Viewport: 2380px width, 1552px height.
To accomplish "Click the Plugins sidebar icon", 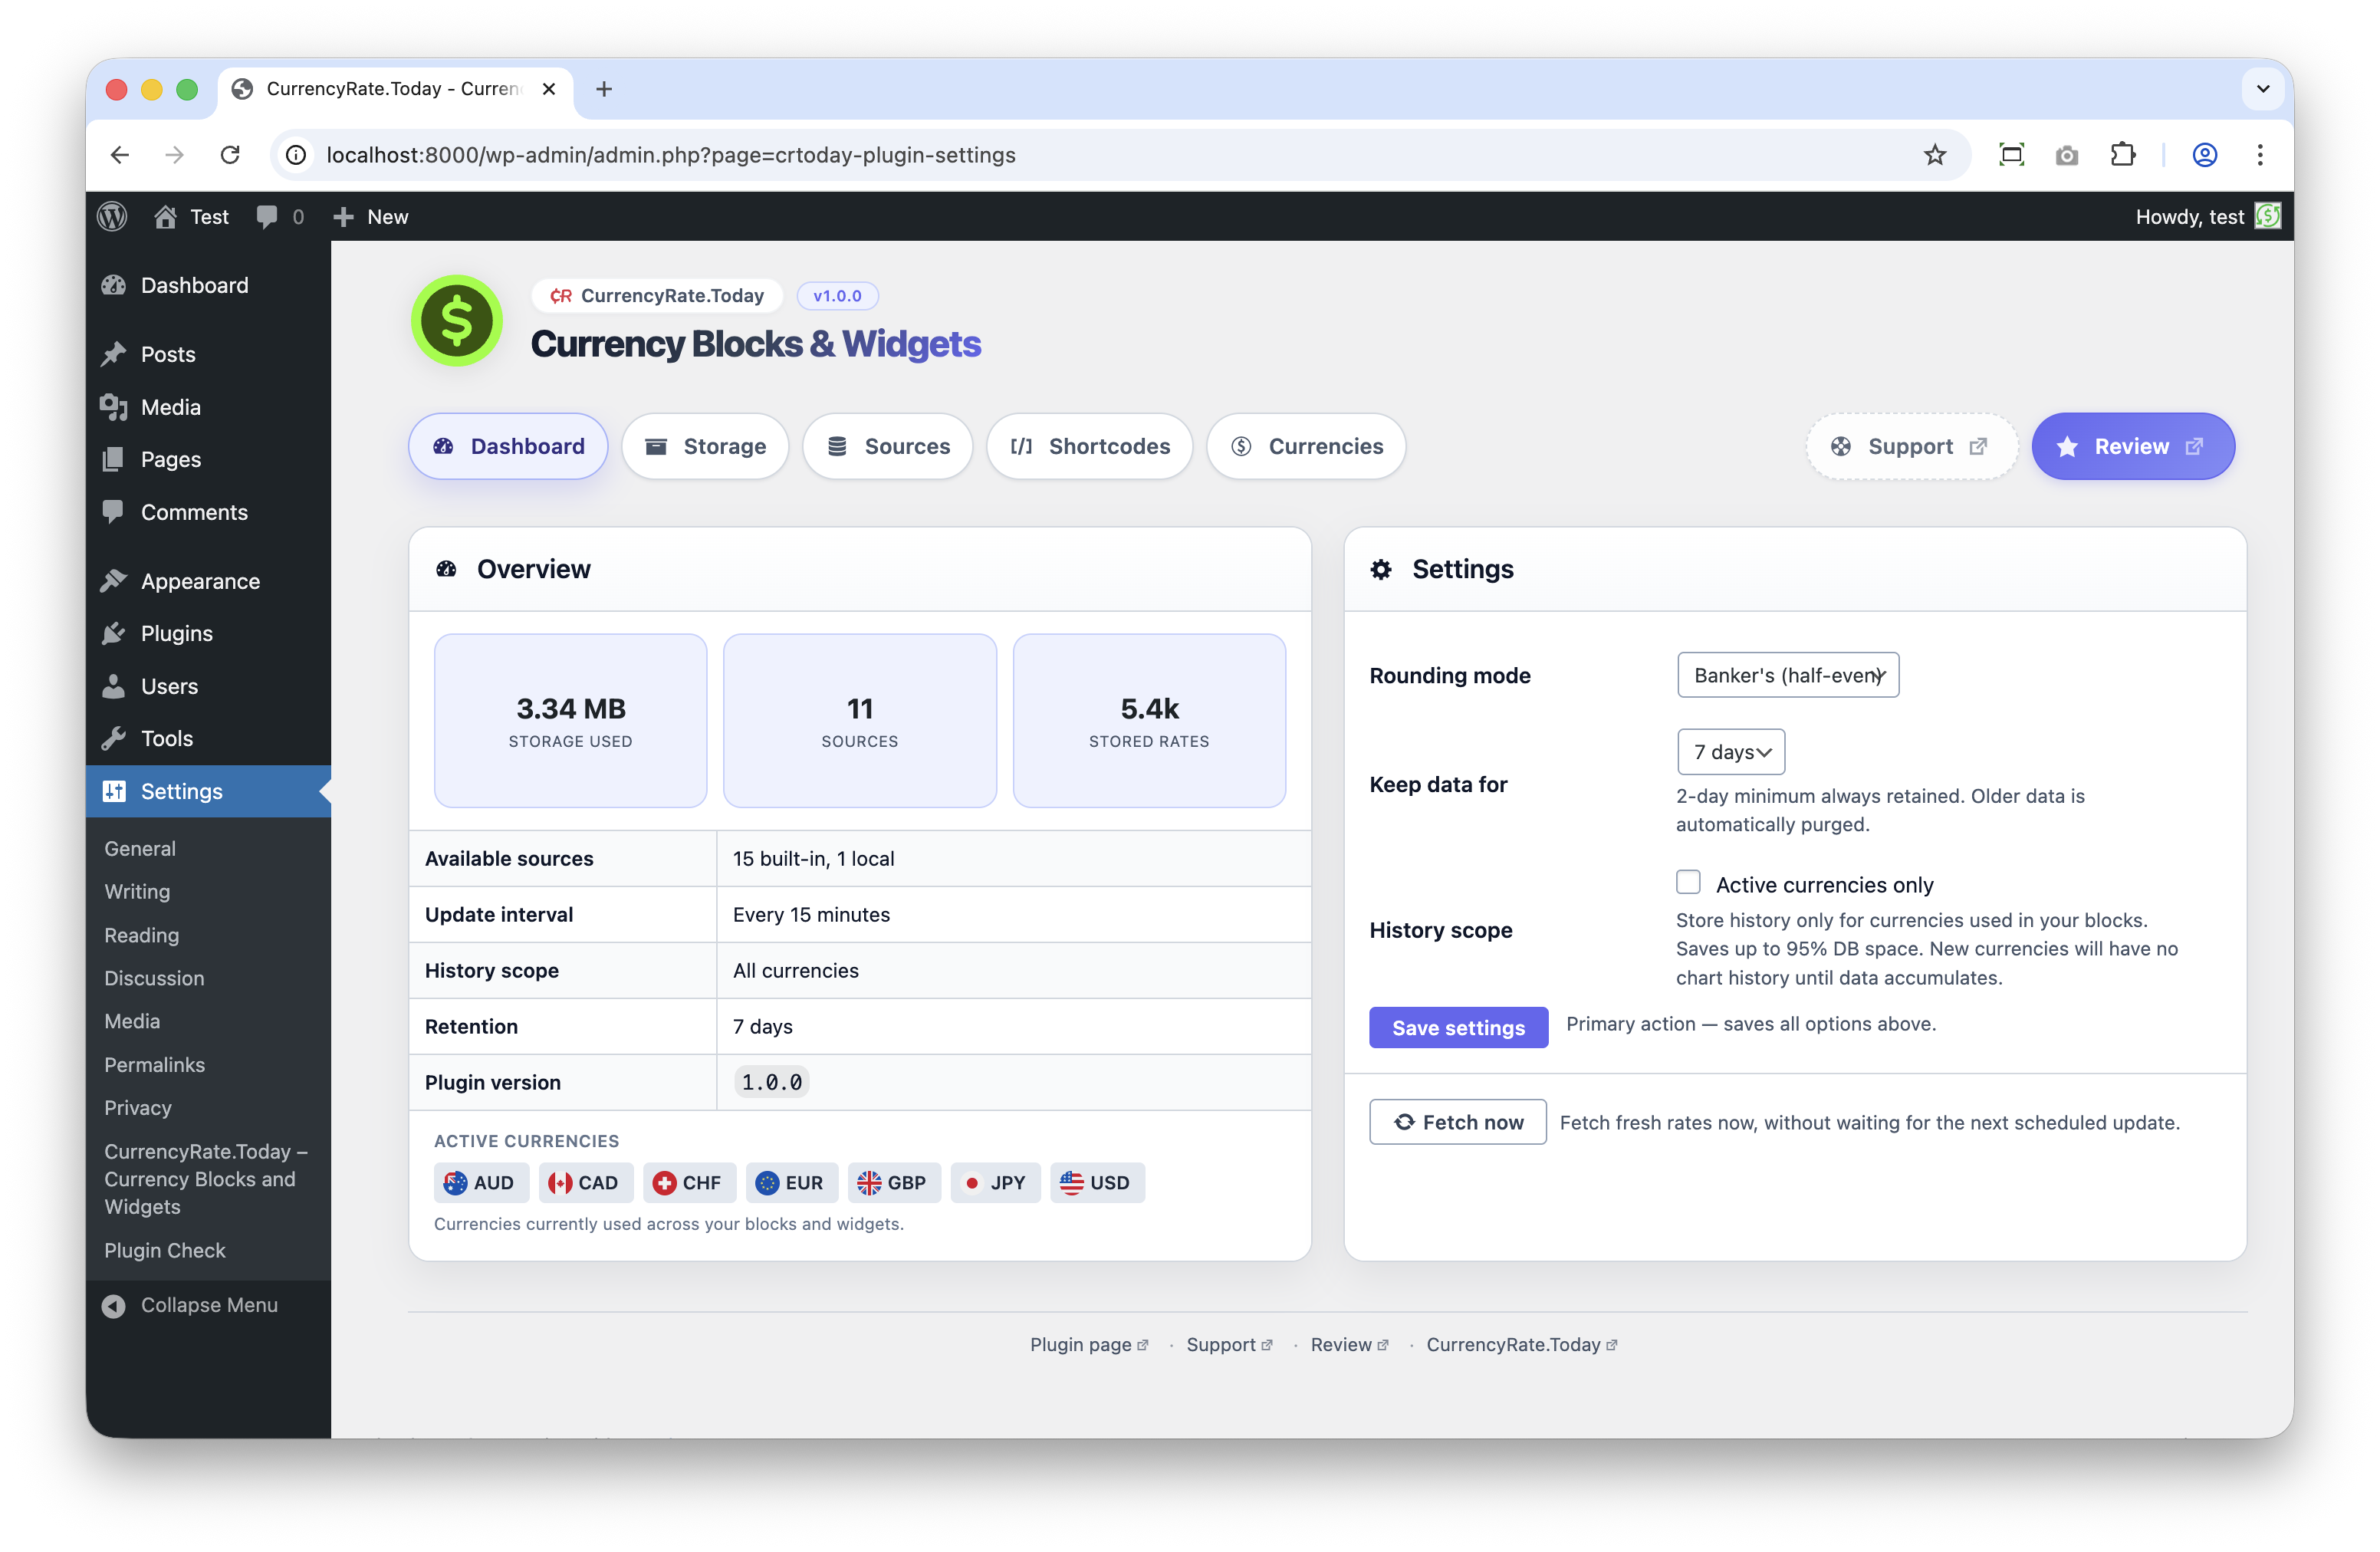I will pos(114,633).
